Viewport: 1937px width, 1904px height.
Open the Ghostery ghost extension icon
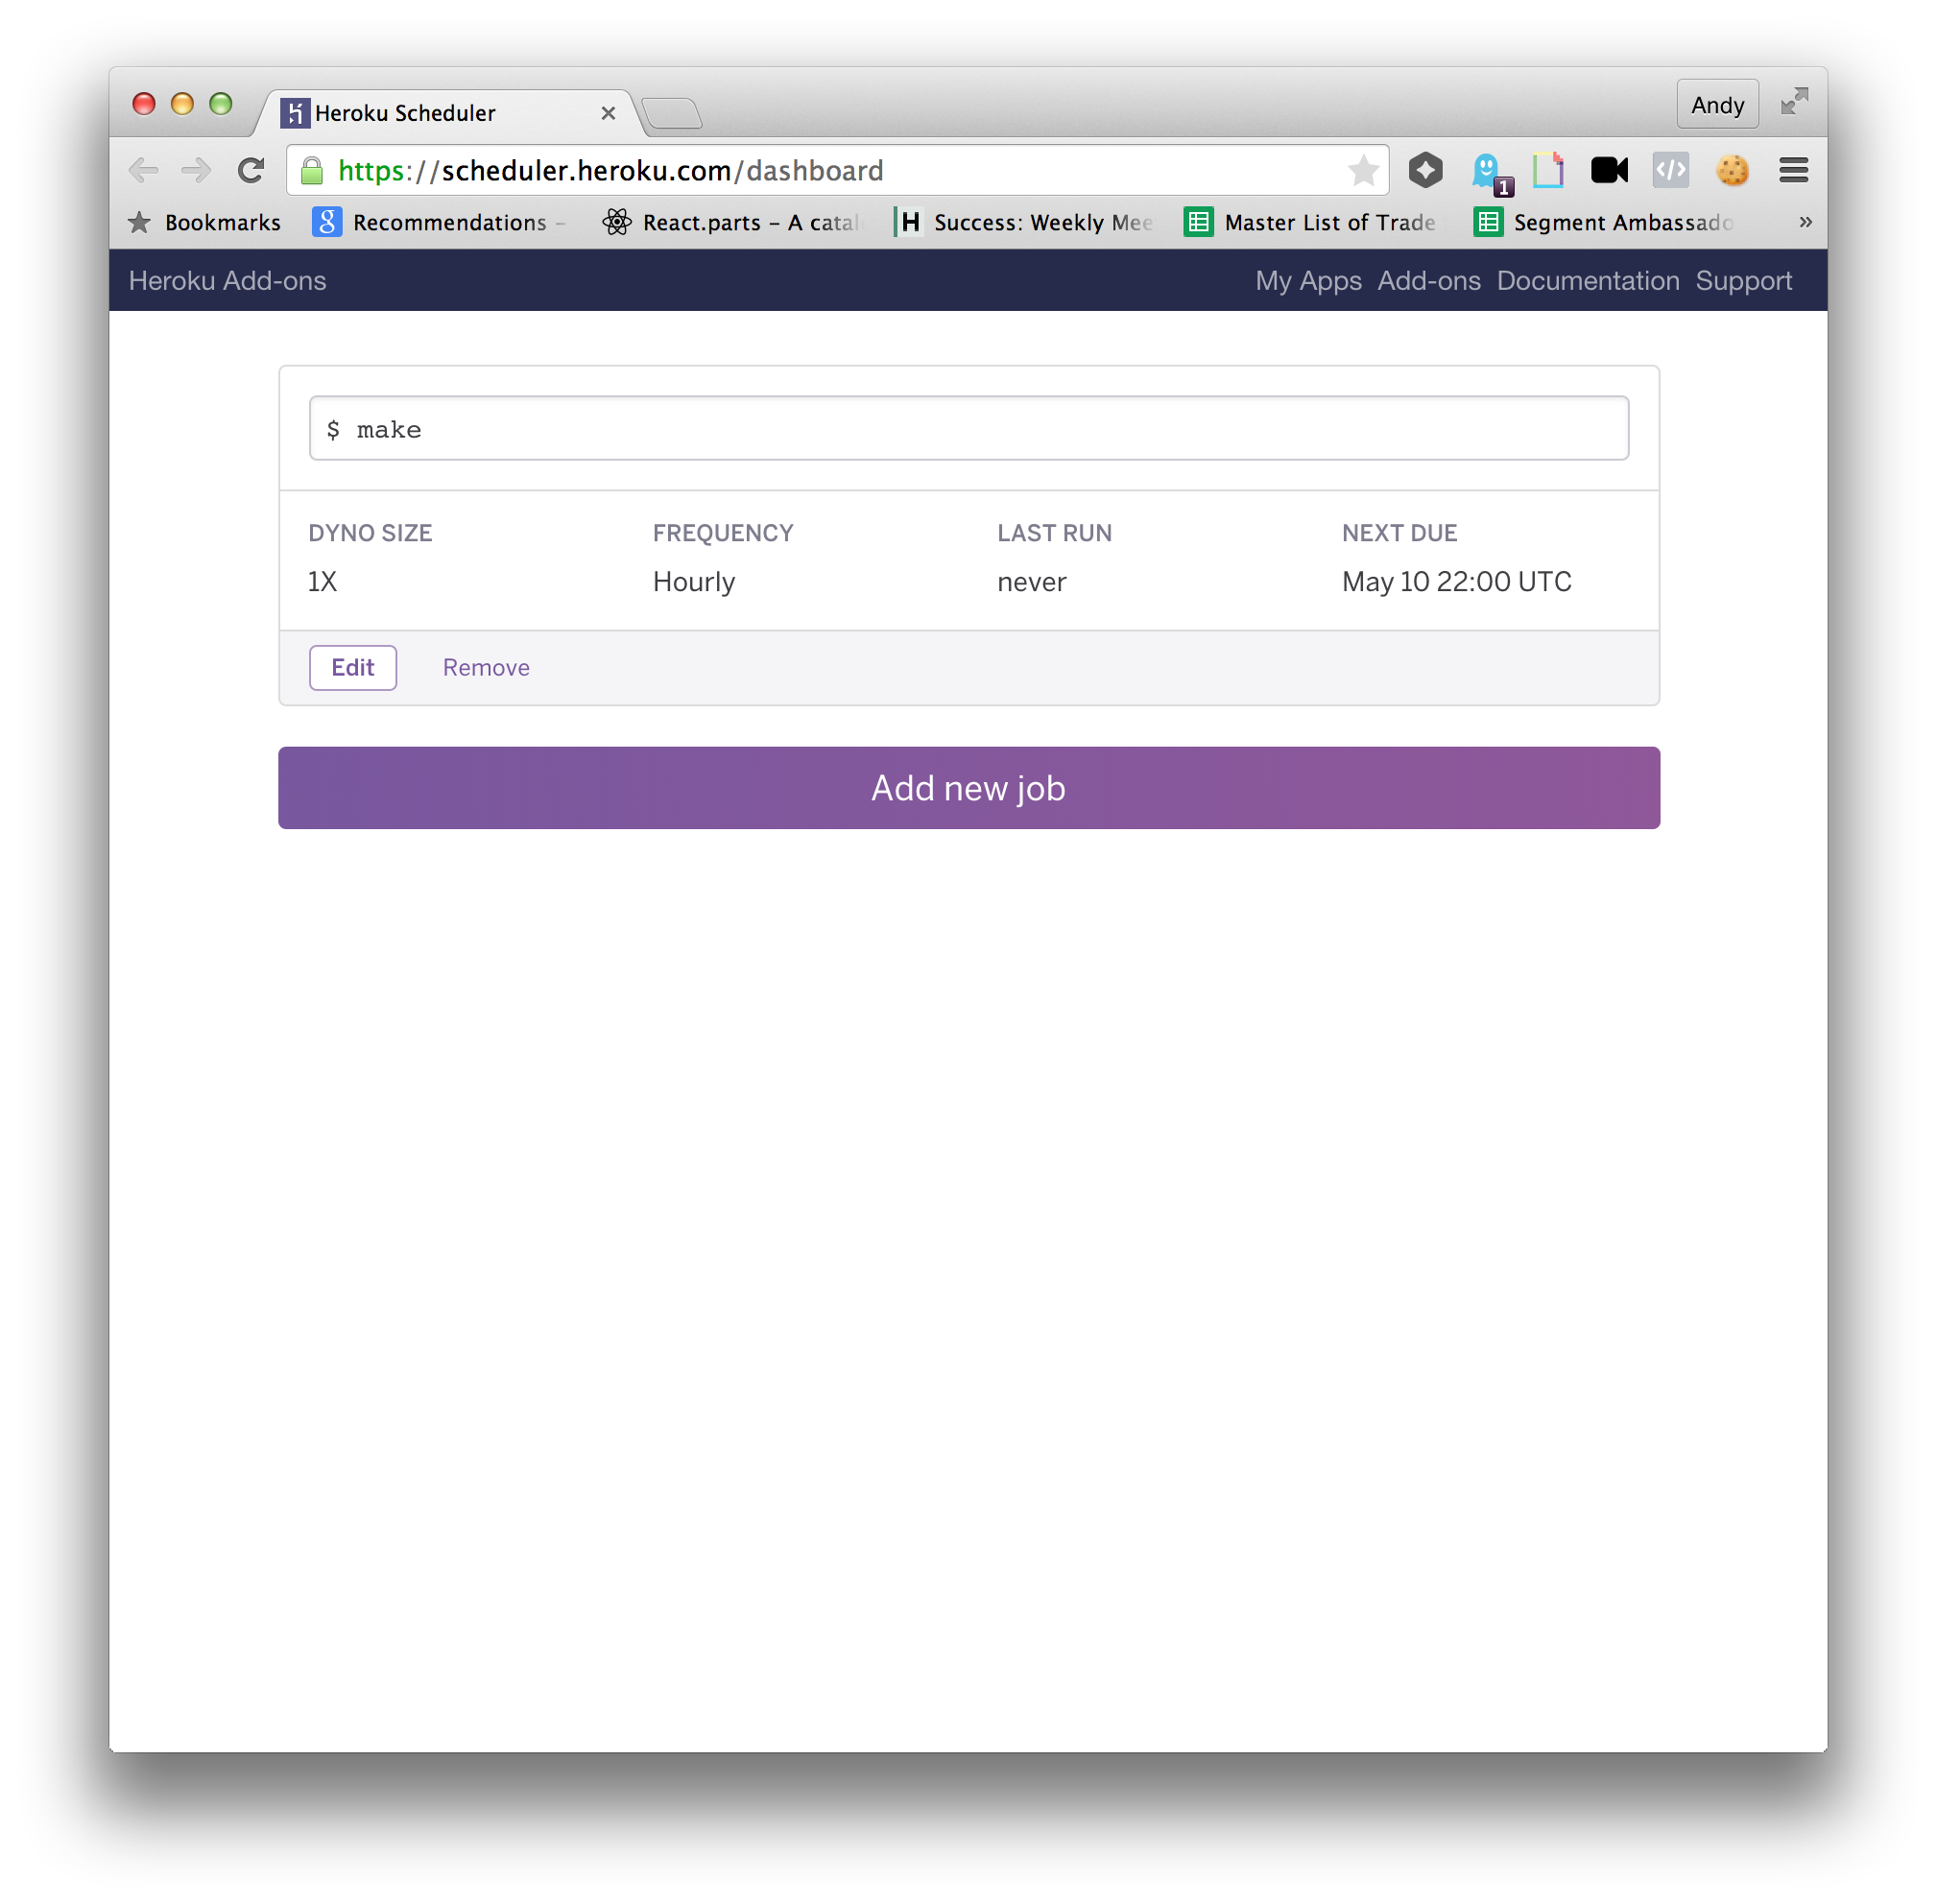pyautogui.click(x=1488, y=172)
